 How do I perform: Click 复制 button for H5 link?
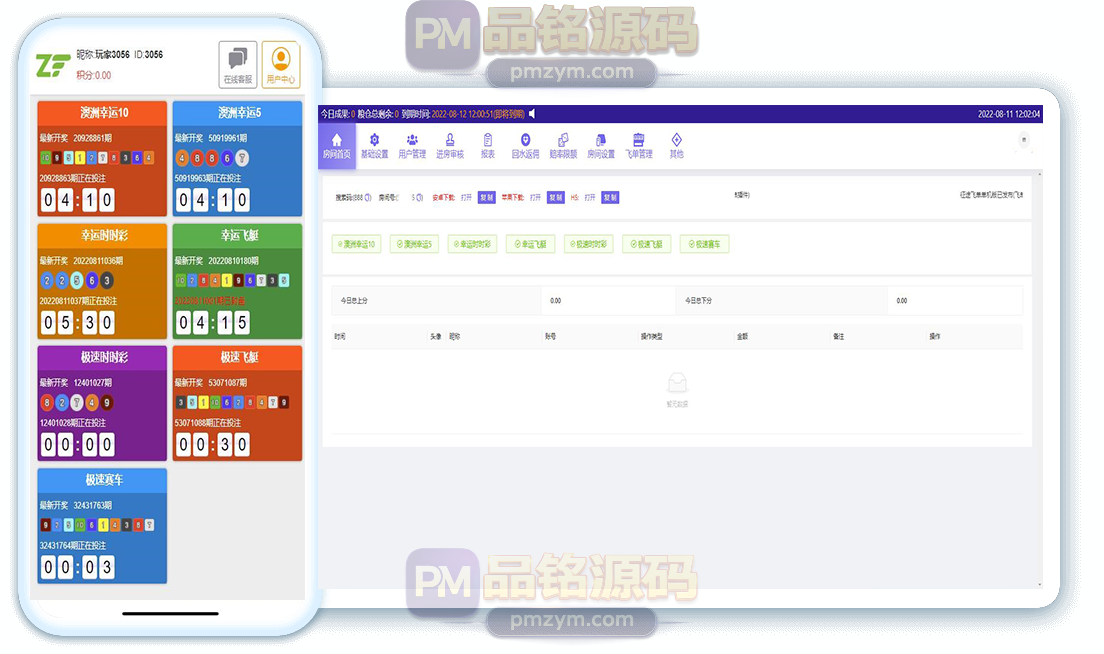click(610, 198)
